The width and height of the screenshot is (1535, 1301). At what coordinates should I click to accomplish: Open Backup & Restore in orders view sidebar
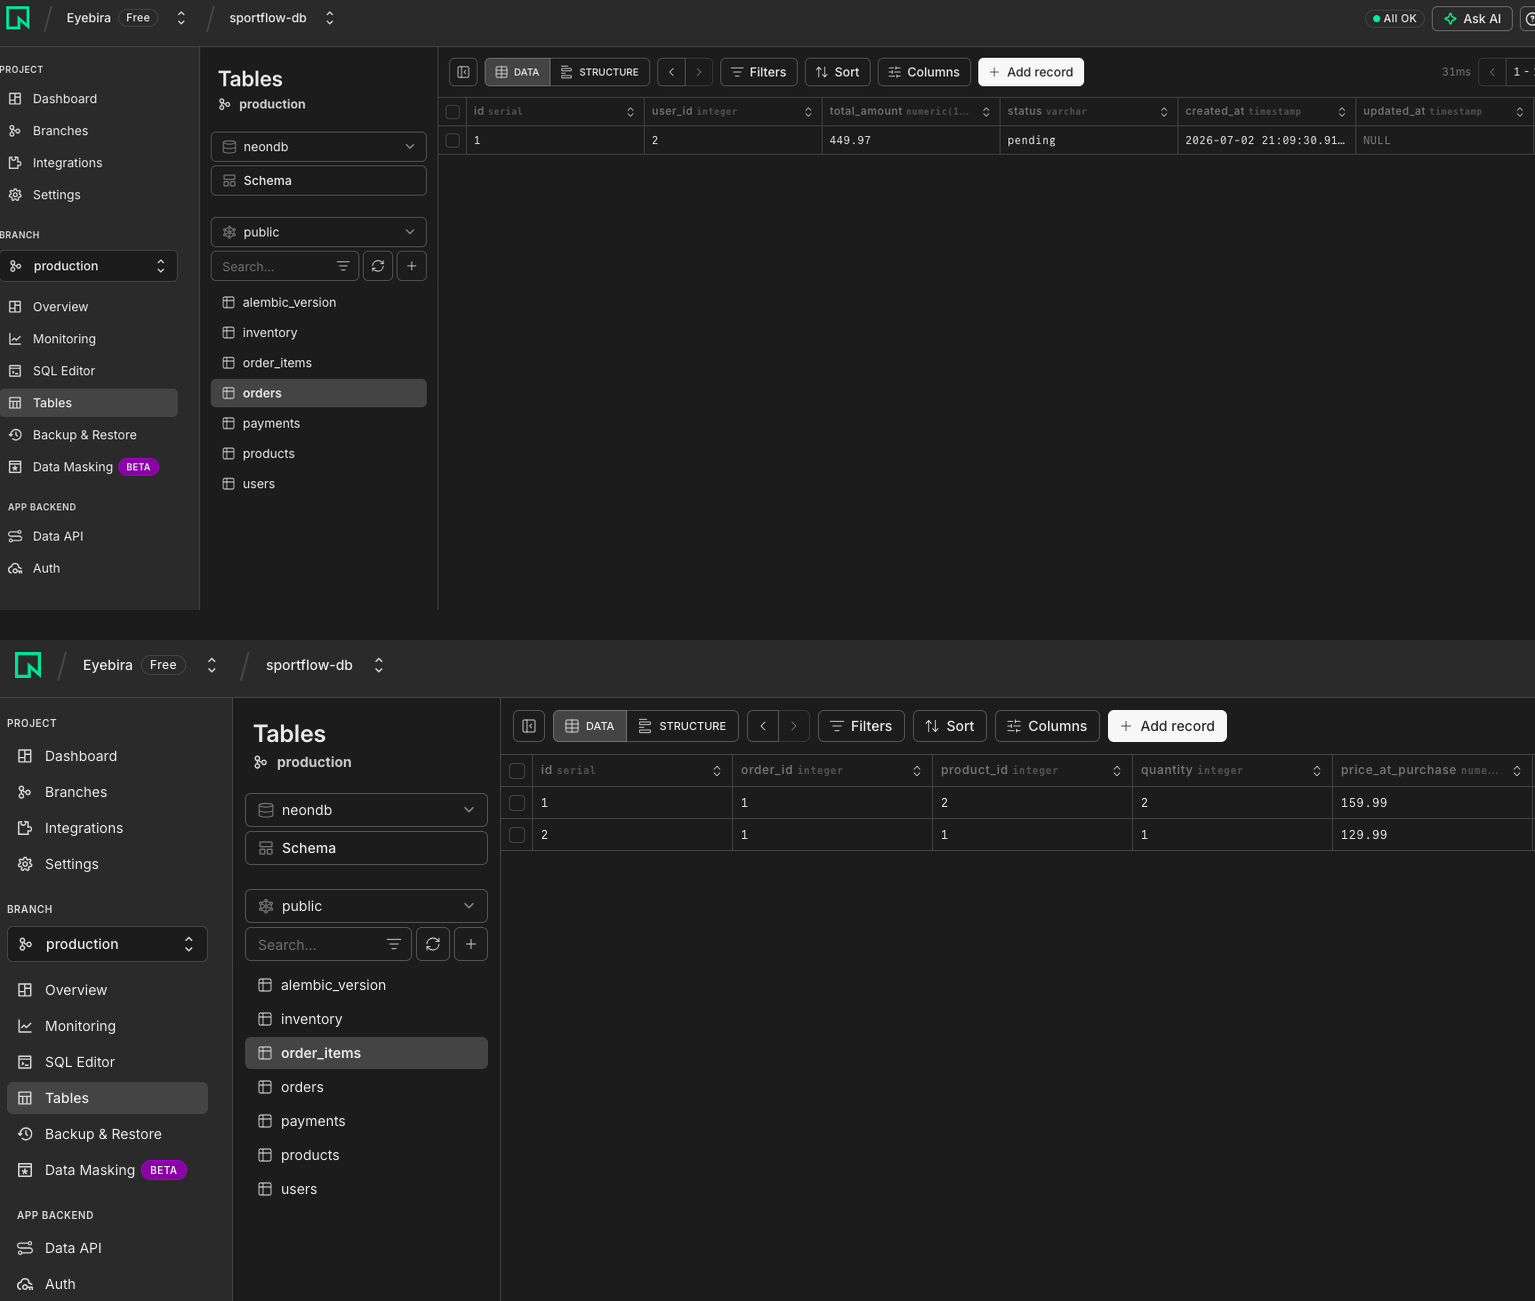coord(85,435)
